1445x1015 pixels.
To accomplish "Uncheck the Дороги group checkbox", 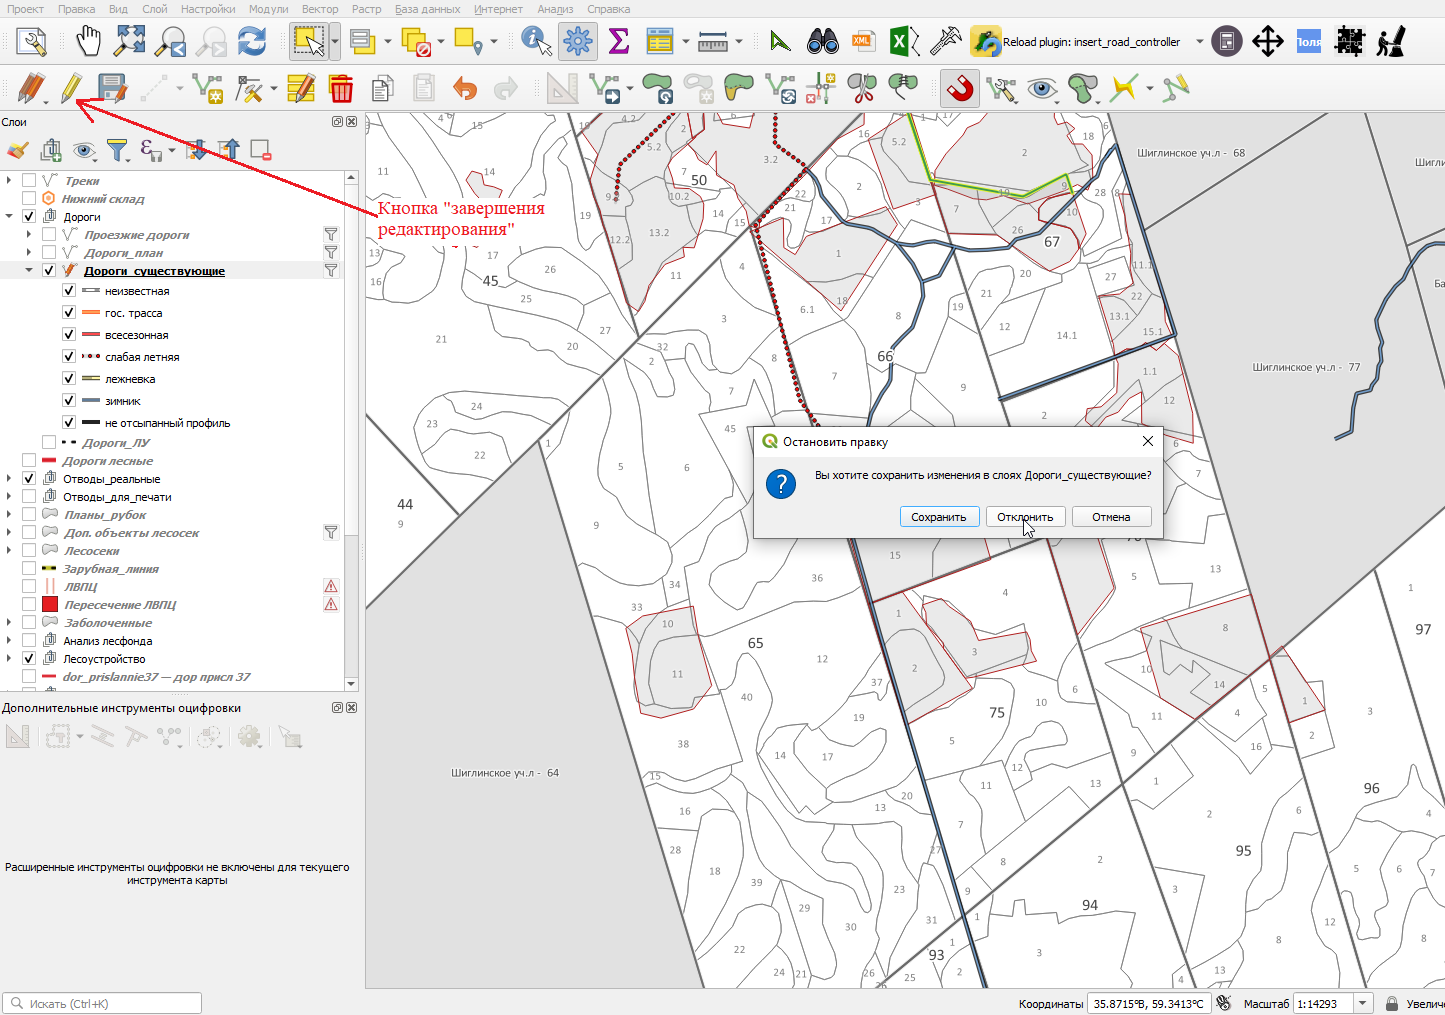I will click(x=29, y=217).
